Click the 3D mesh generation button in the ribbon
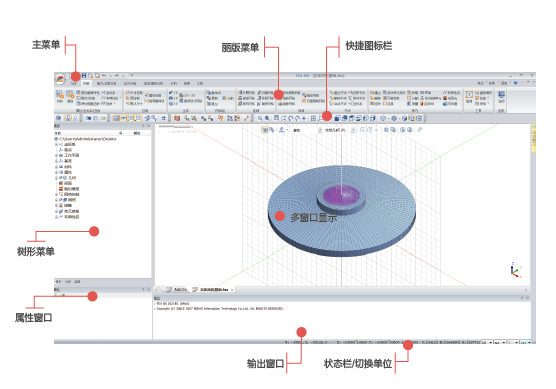The image size is (556, 389). pos(173,103)
